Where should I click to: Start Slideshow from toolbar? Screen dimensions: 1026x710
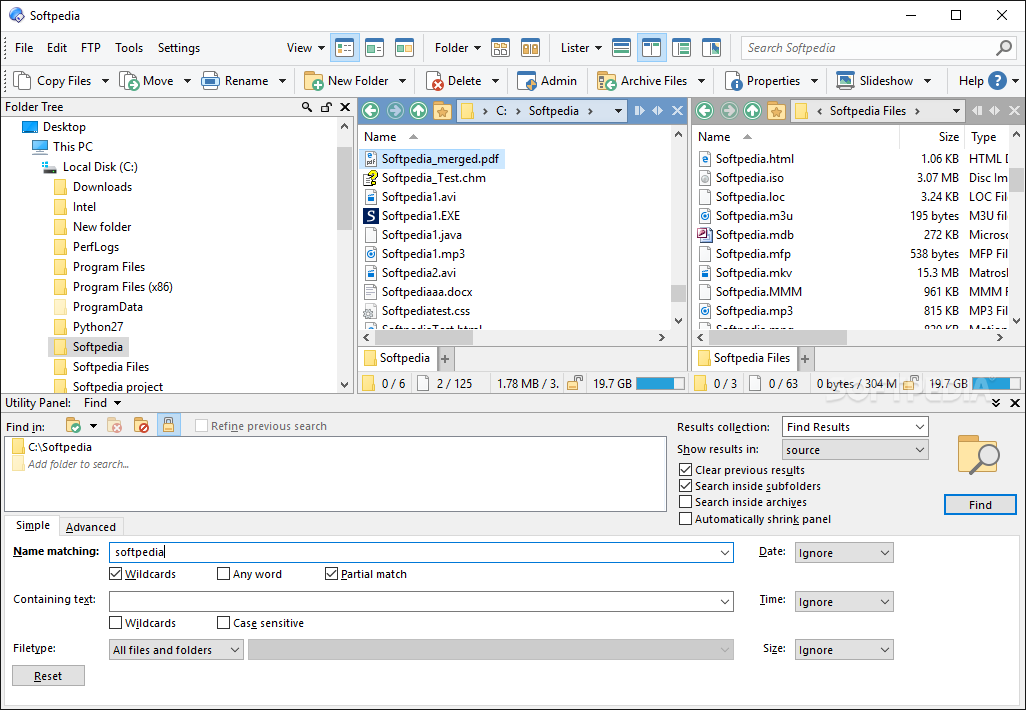845,80
